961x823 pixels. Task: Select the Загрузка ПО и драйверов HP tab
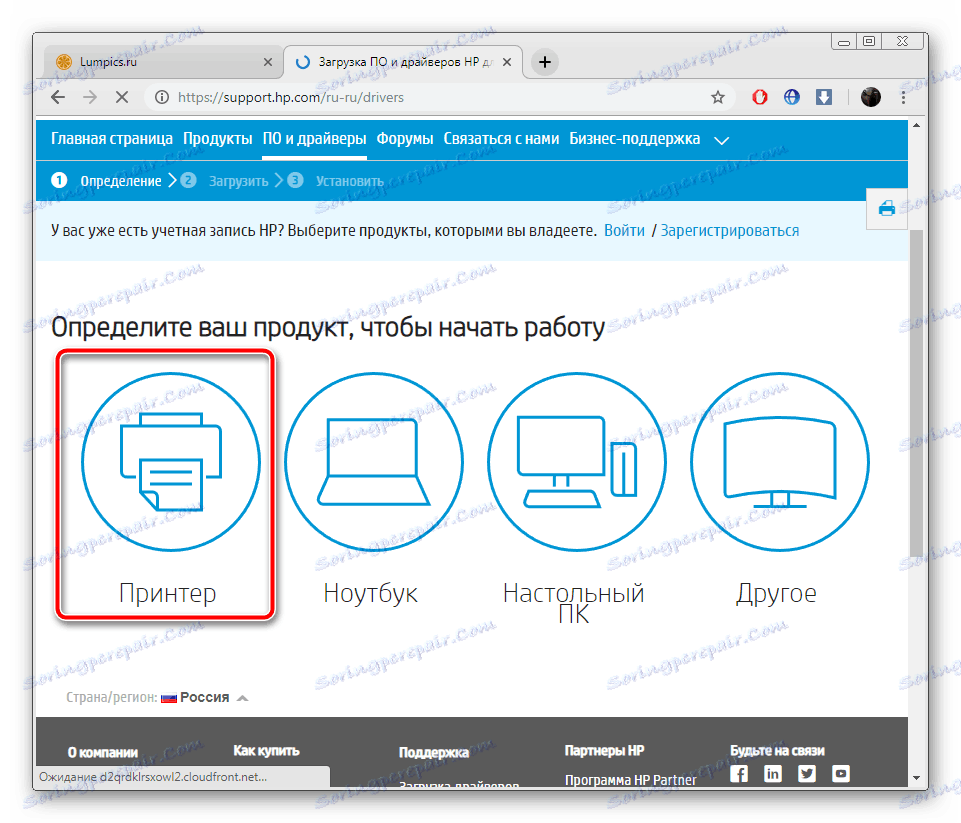403,62
